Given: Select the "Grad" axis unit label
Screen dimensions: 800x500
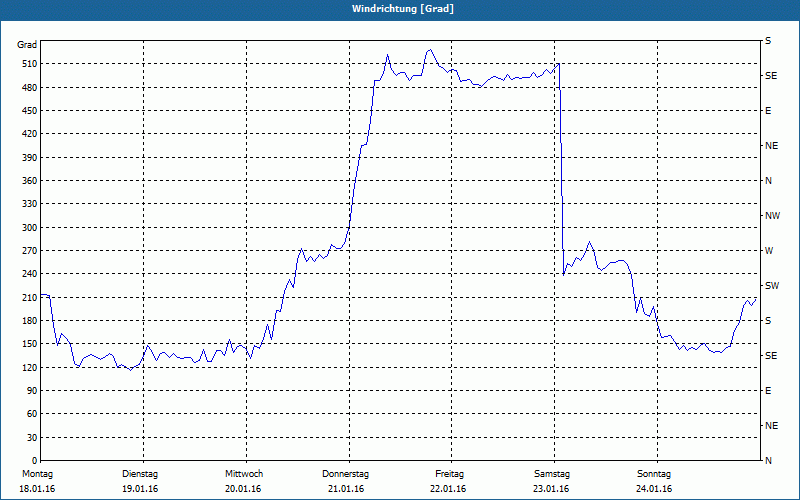Looking at the screenshot, I should click(x=27, y=45).
